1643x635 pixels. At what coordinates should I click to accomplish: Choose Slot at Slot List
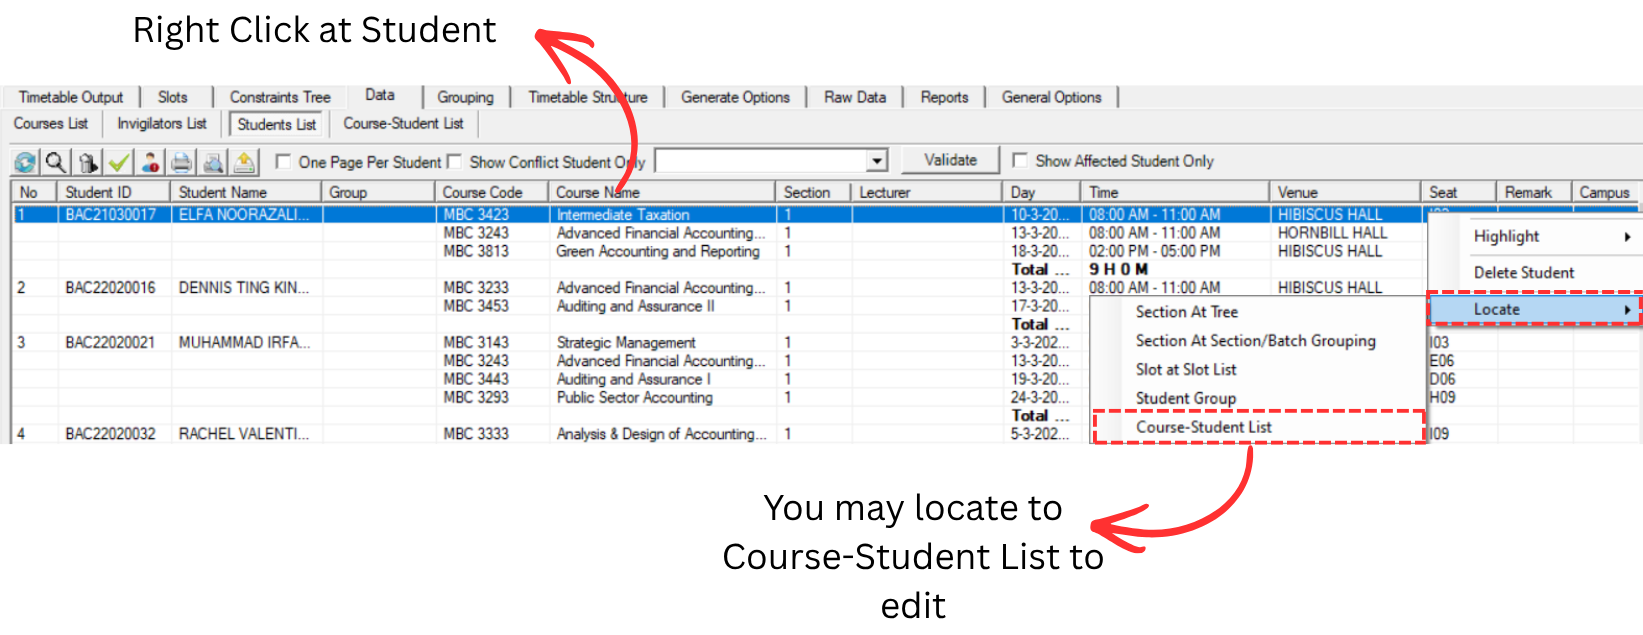(x=1185, y=369)
